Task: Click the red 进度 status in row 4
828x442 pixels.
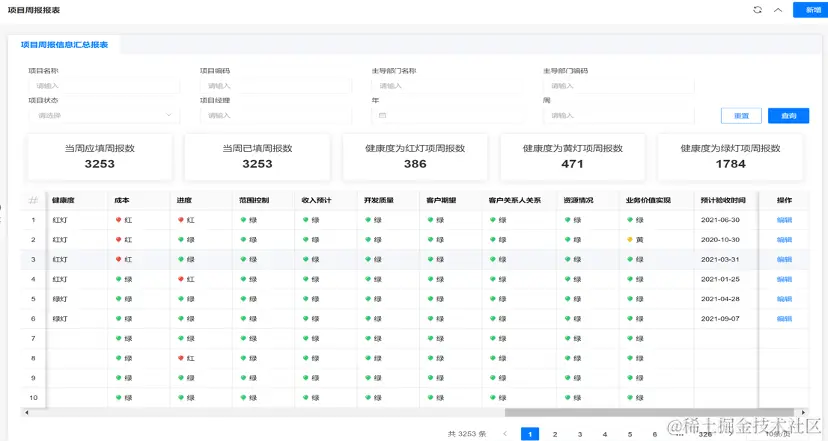Action: 186,279
